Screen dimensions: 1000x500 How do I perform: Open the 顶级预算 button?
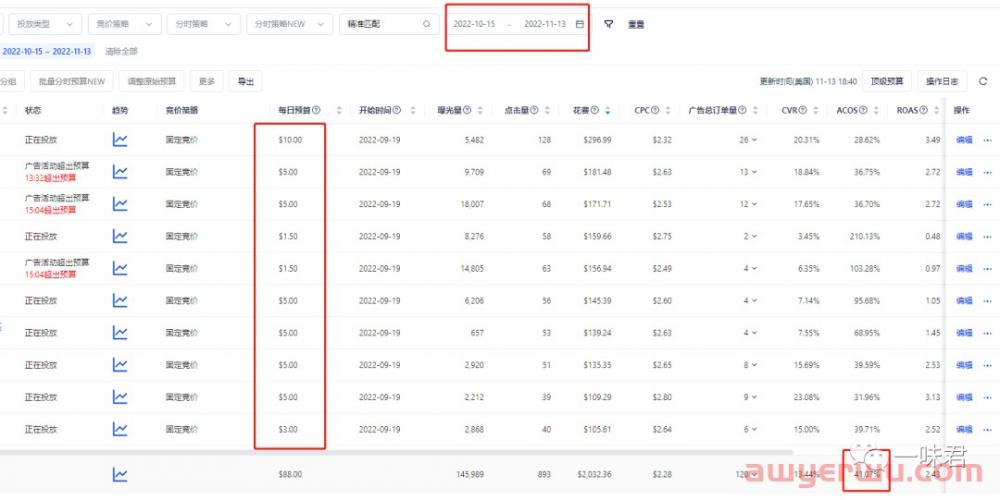[x=887, y=82]
